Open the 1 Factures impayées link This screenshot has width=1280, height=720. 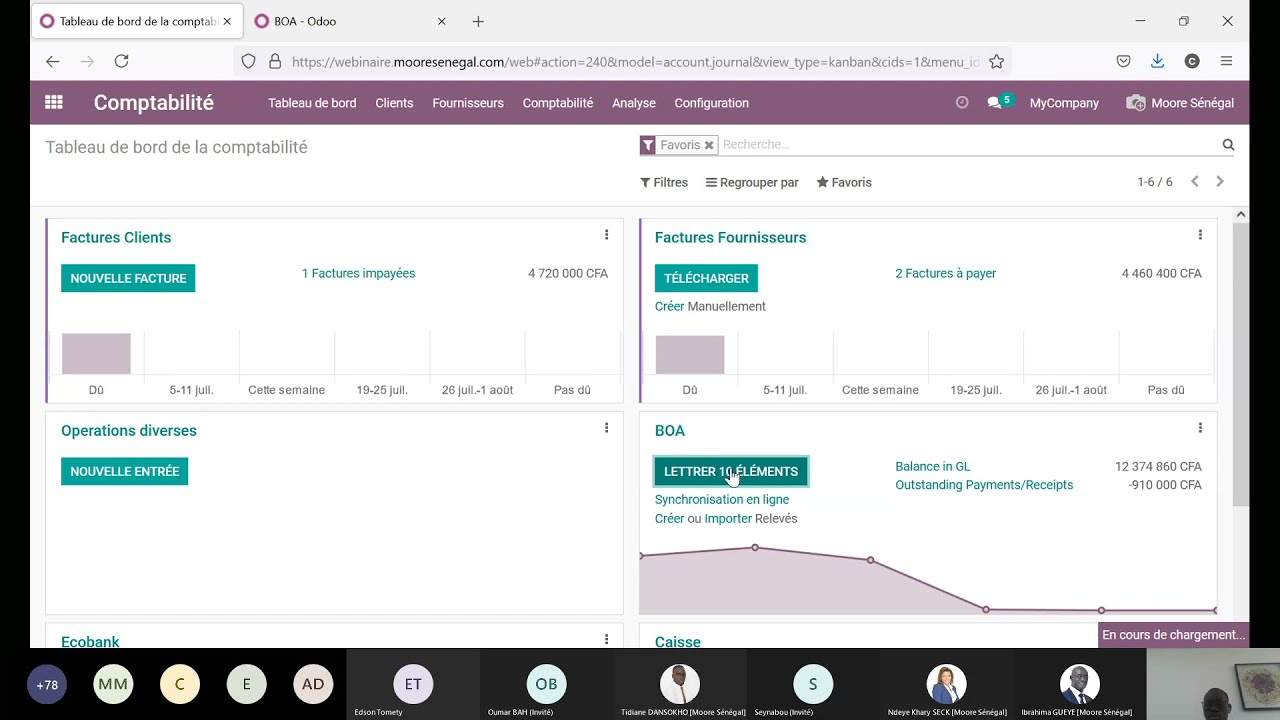358,273
